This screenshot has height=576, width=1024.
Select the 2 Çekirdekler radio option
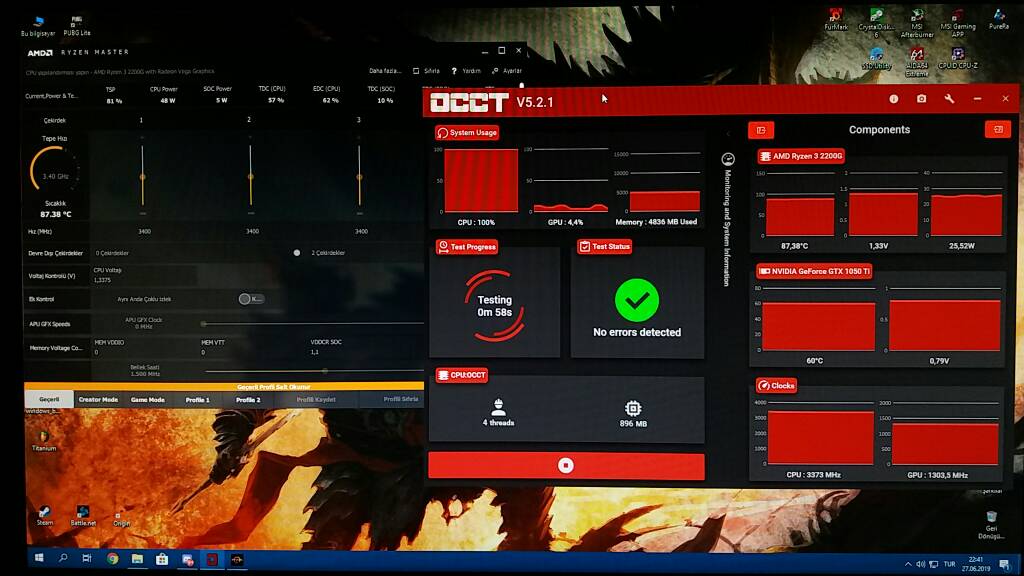click(x=296, y=253)
